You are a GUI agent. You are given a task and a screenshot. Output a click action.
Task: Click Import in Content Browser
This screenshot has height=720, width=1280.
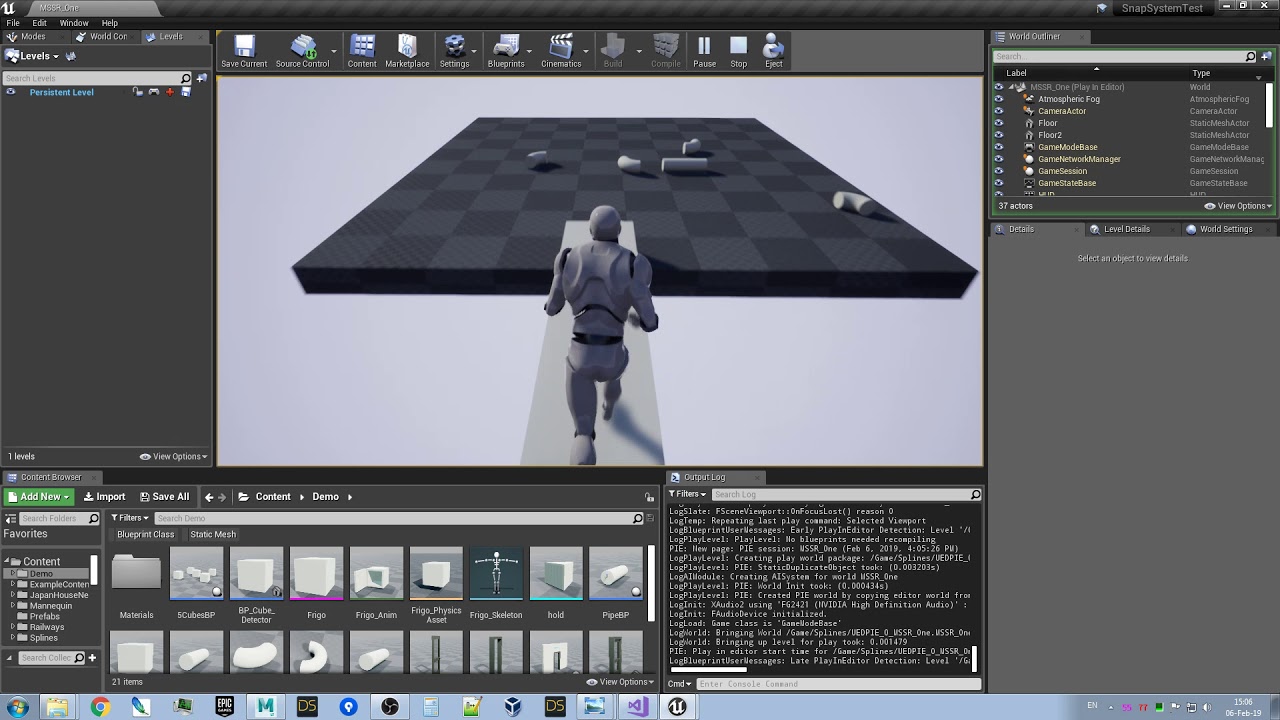click(104, 497)
